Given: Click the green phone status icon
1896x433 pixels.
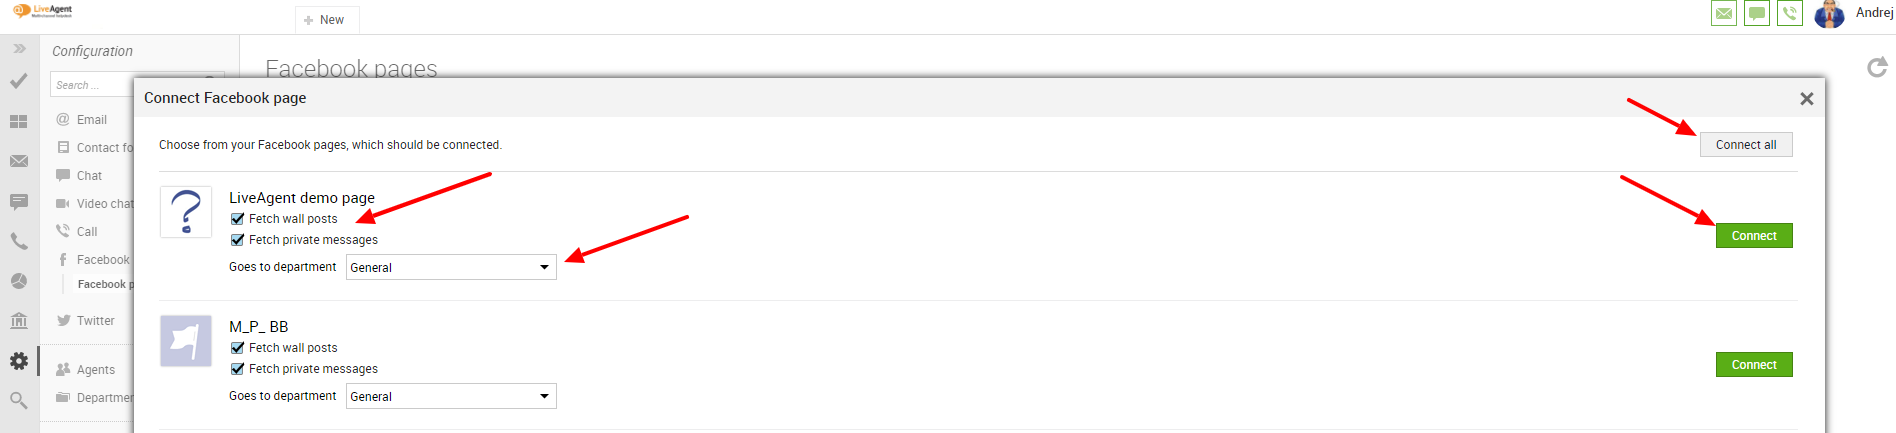Looking at the screenshot, I should (x=1790, y=13).
